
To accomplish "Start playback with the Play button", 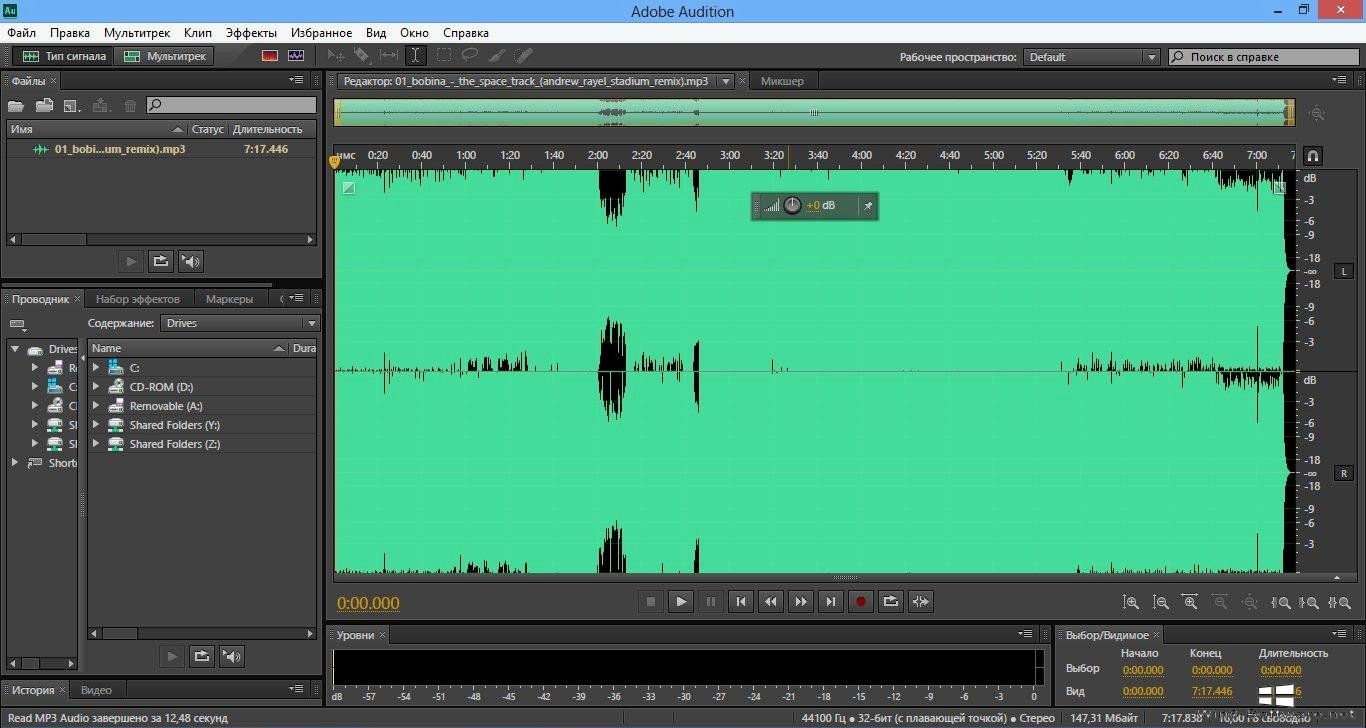I will pos(681,601).
